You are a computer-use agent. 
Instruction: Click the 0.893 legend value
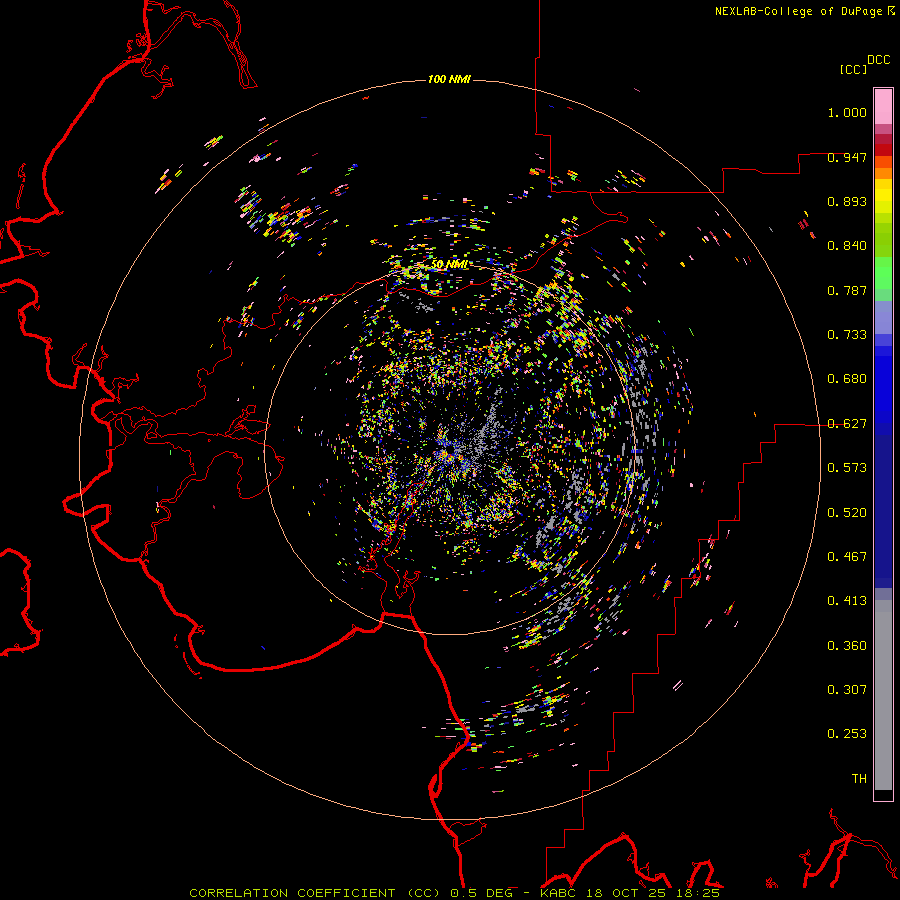[847, 201]
